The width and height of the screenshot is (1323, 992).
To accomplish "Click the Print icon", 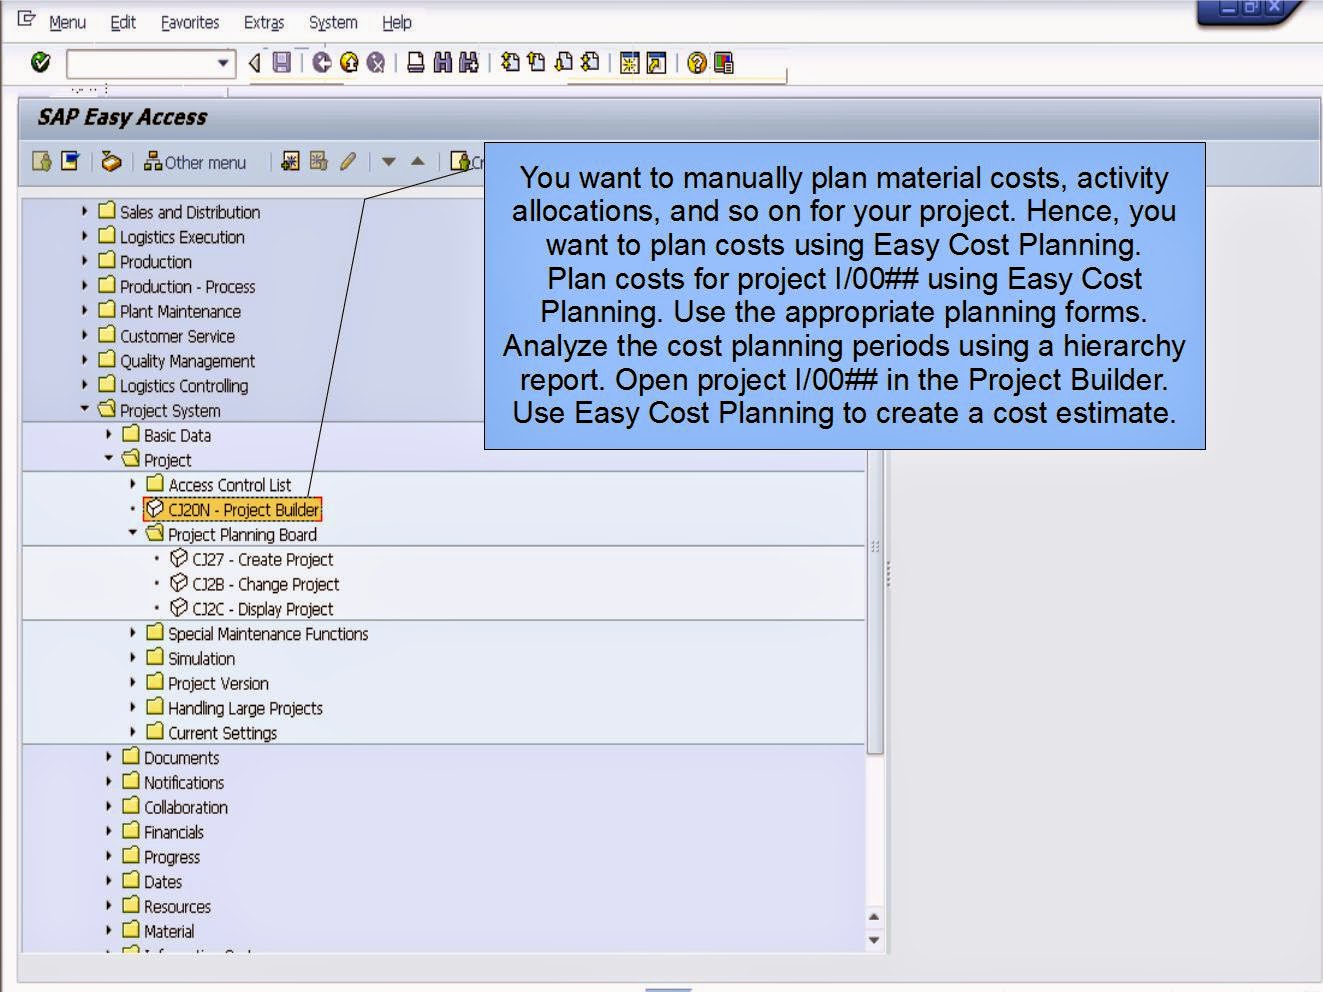I will tap(416, 63).
